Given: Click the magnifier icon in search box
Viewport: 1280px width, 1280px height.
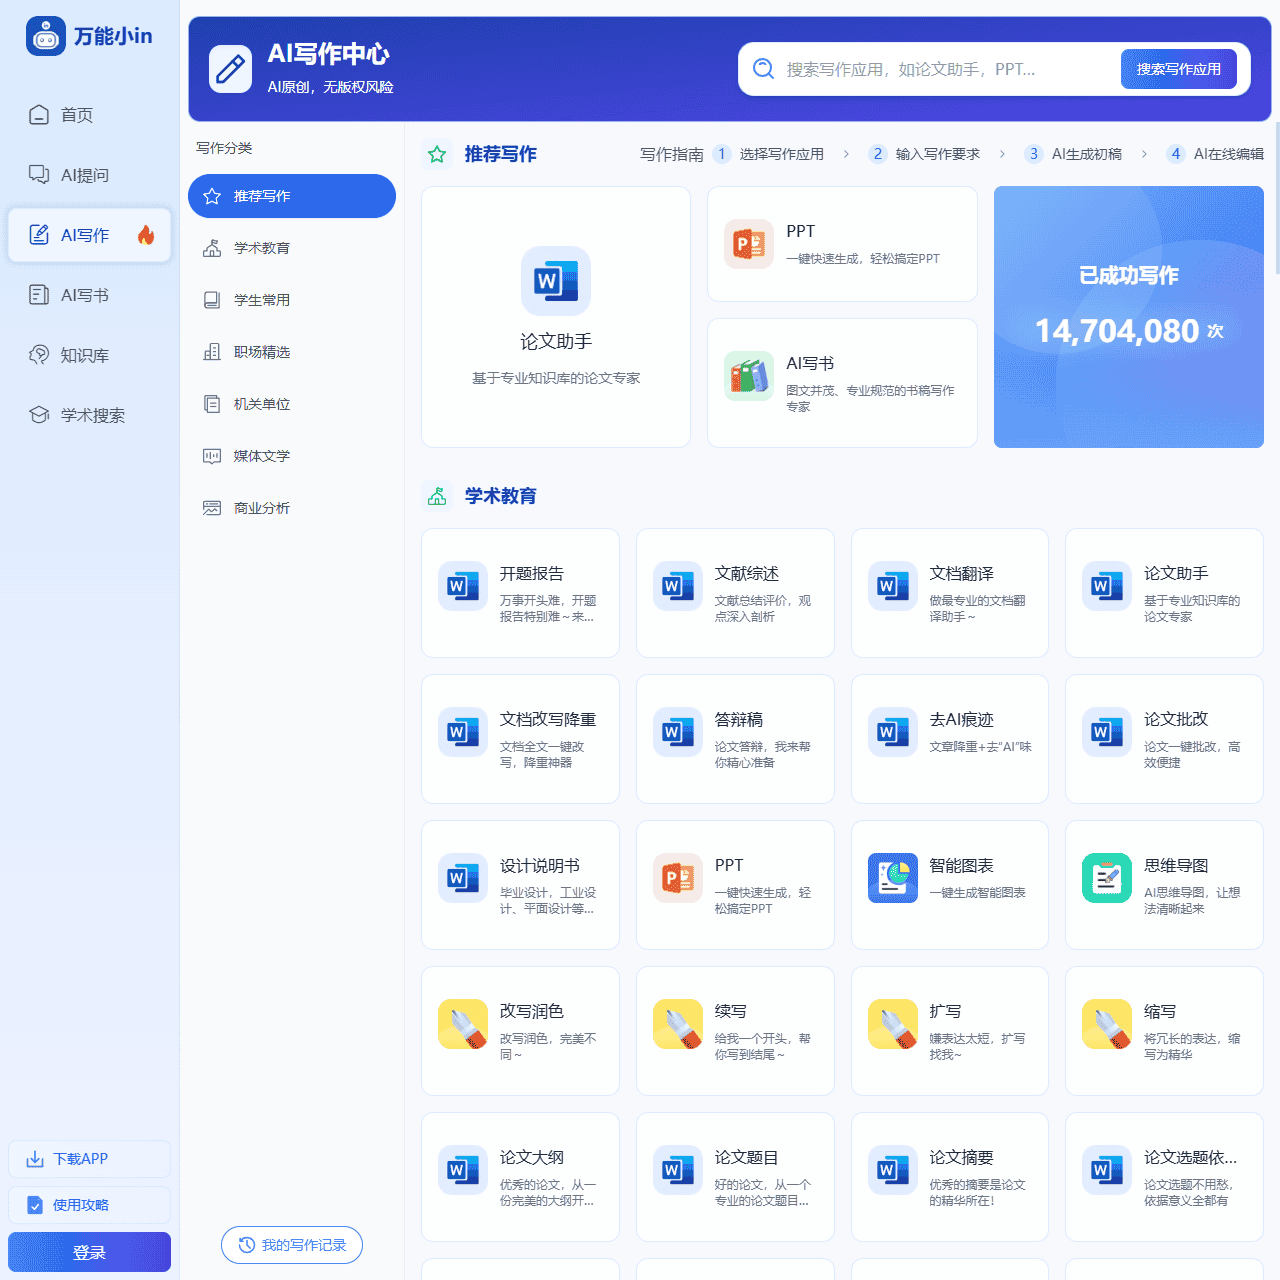Looking at the screenshot, I should click(763, 69).
